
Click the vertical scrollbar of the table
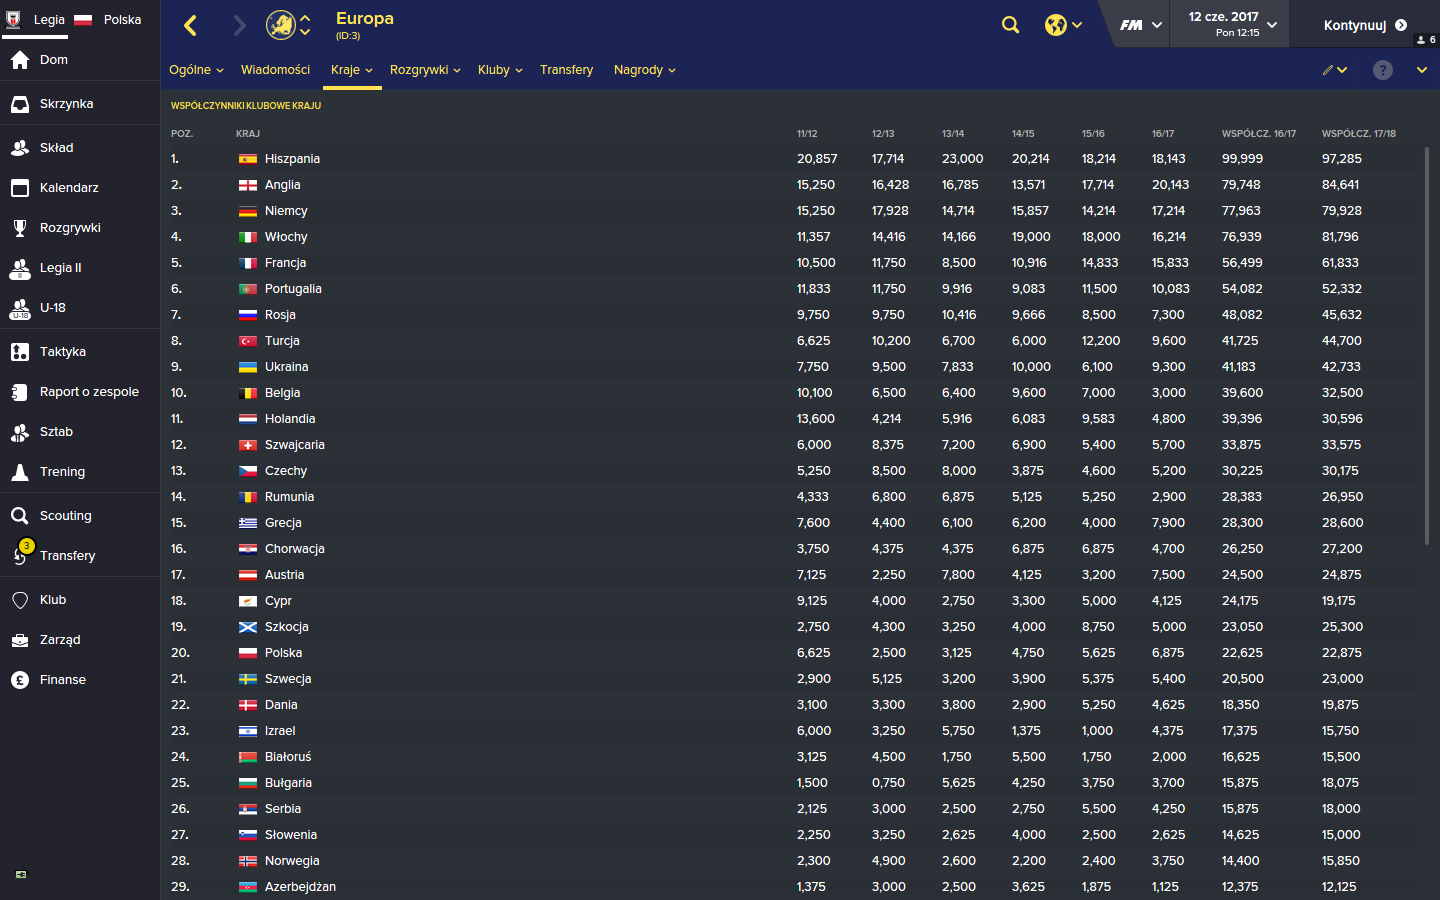pyautogui.click(x=1427, y=346)
